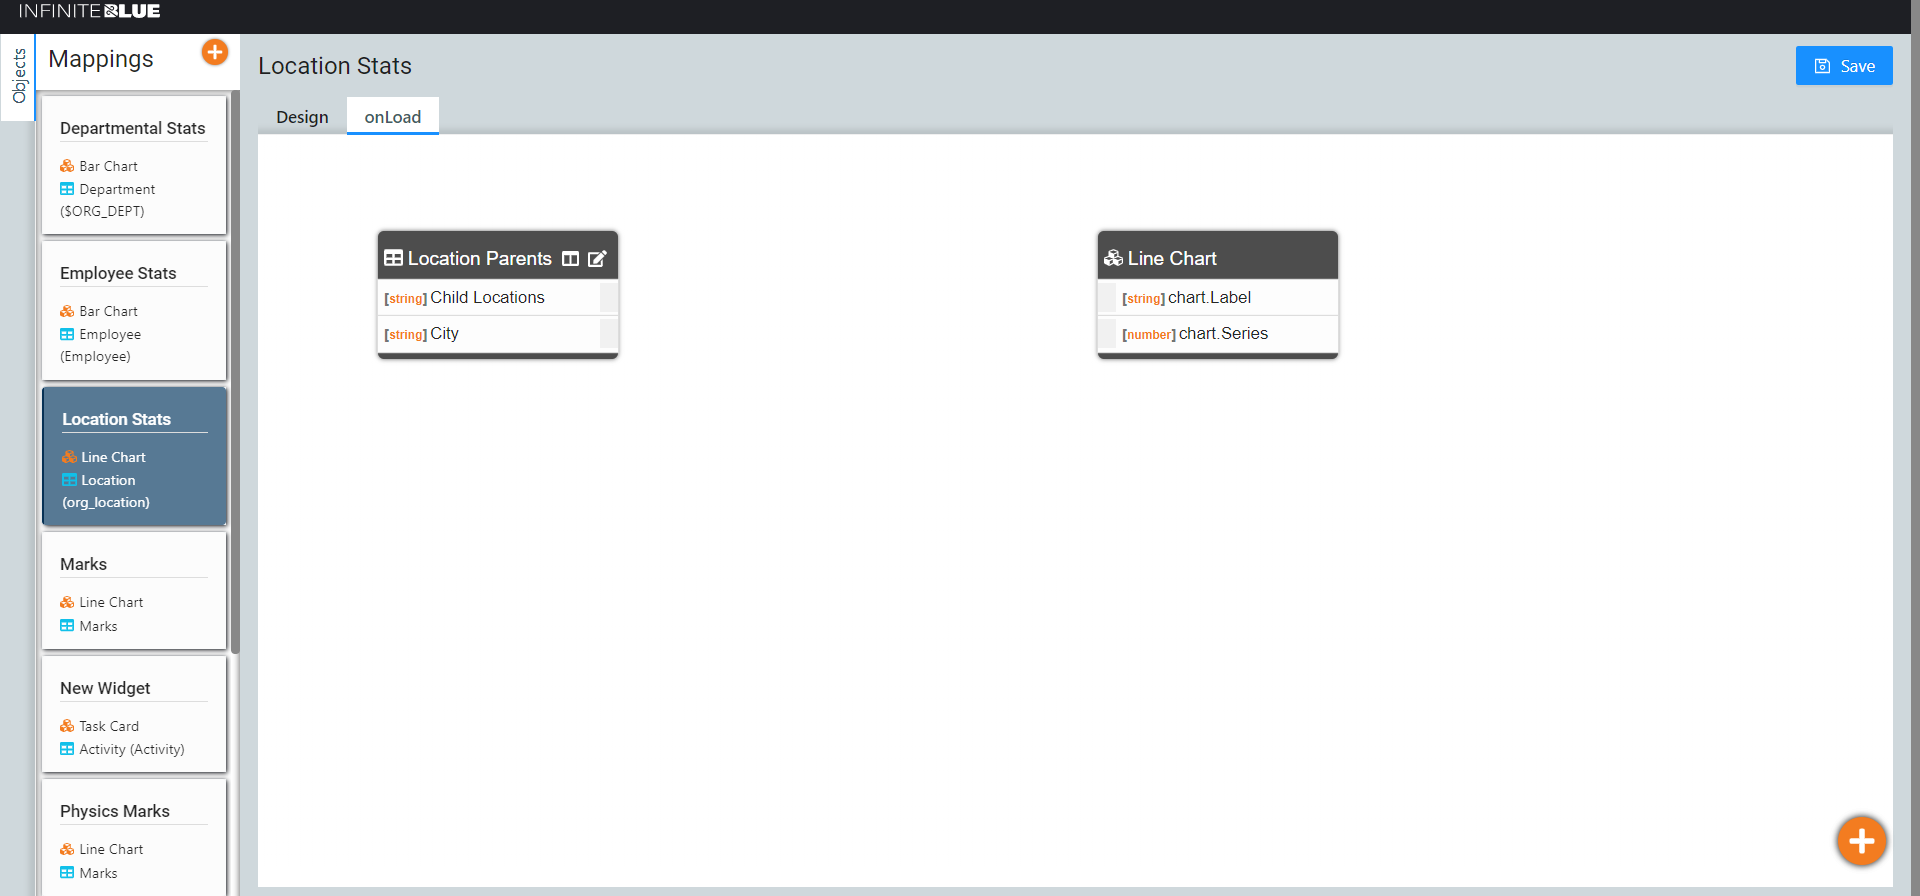Screen dimensions: 1920x896
Task: Click the chart.Series input connector
Action: [1107, 333]
